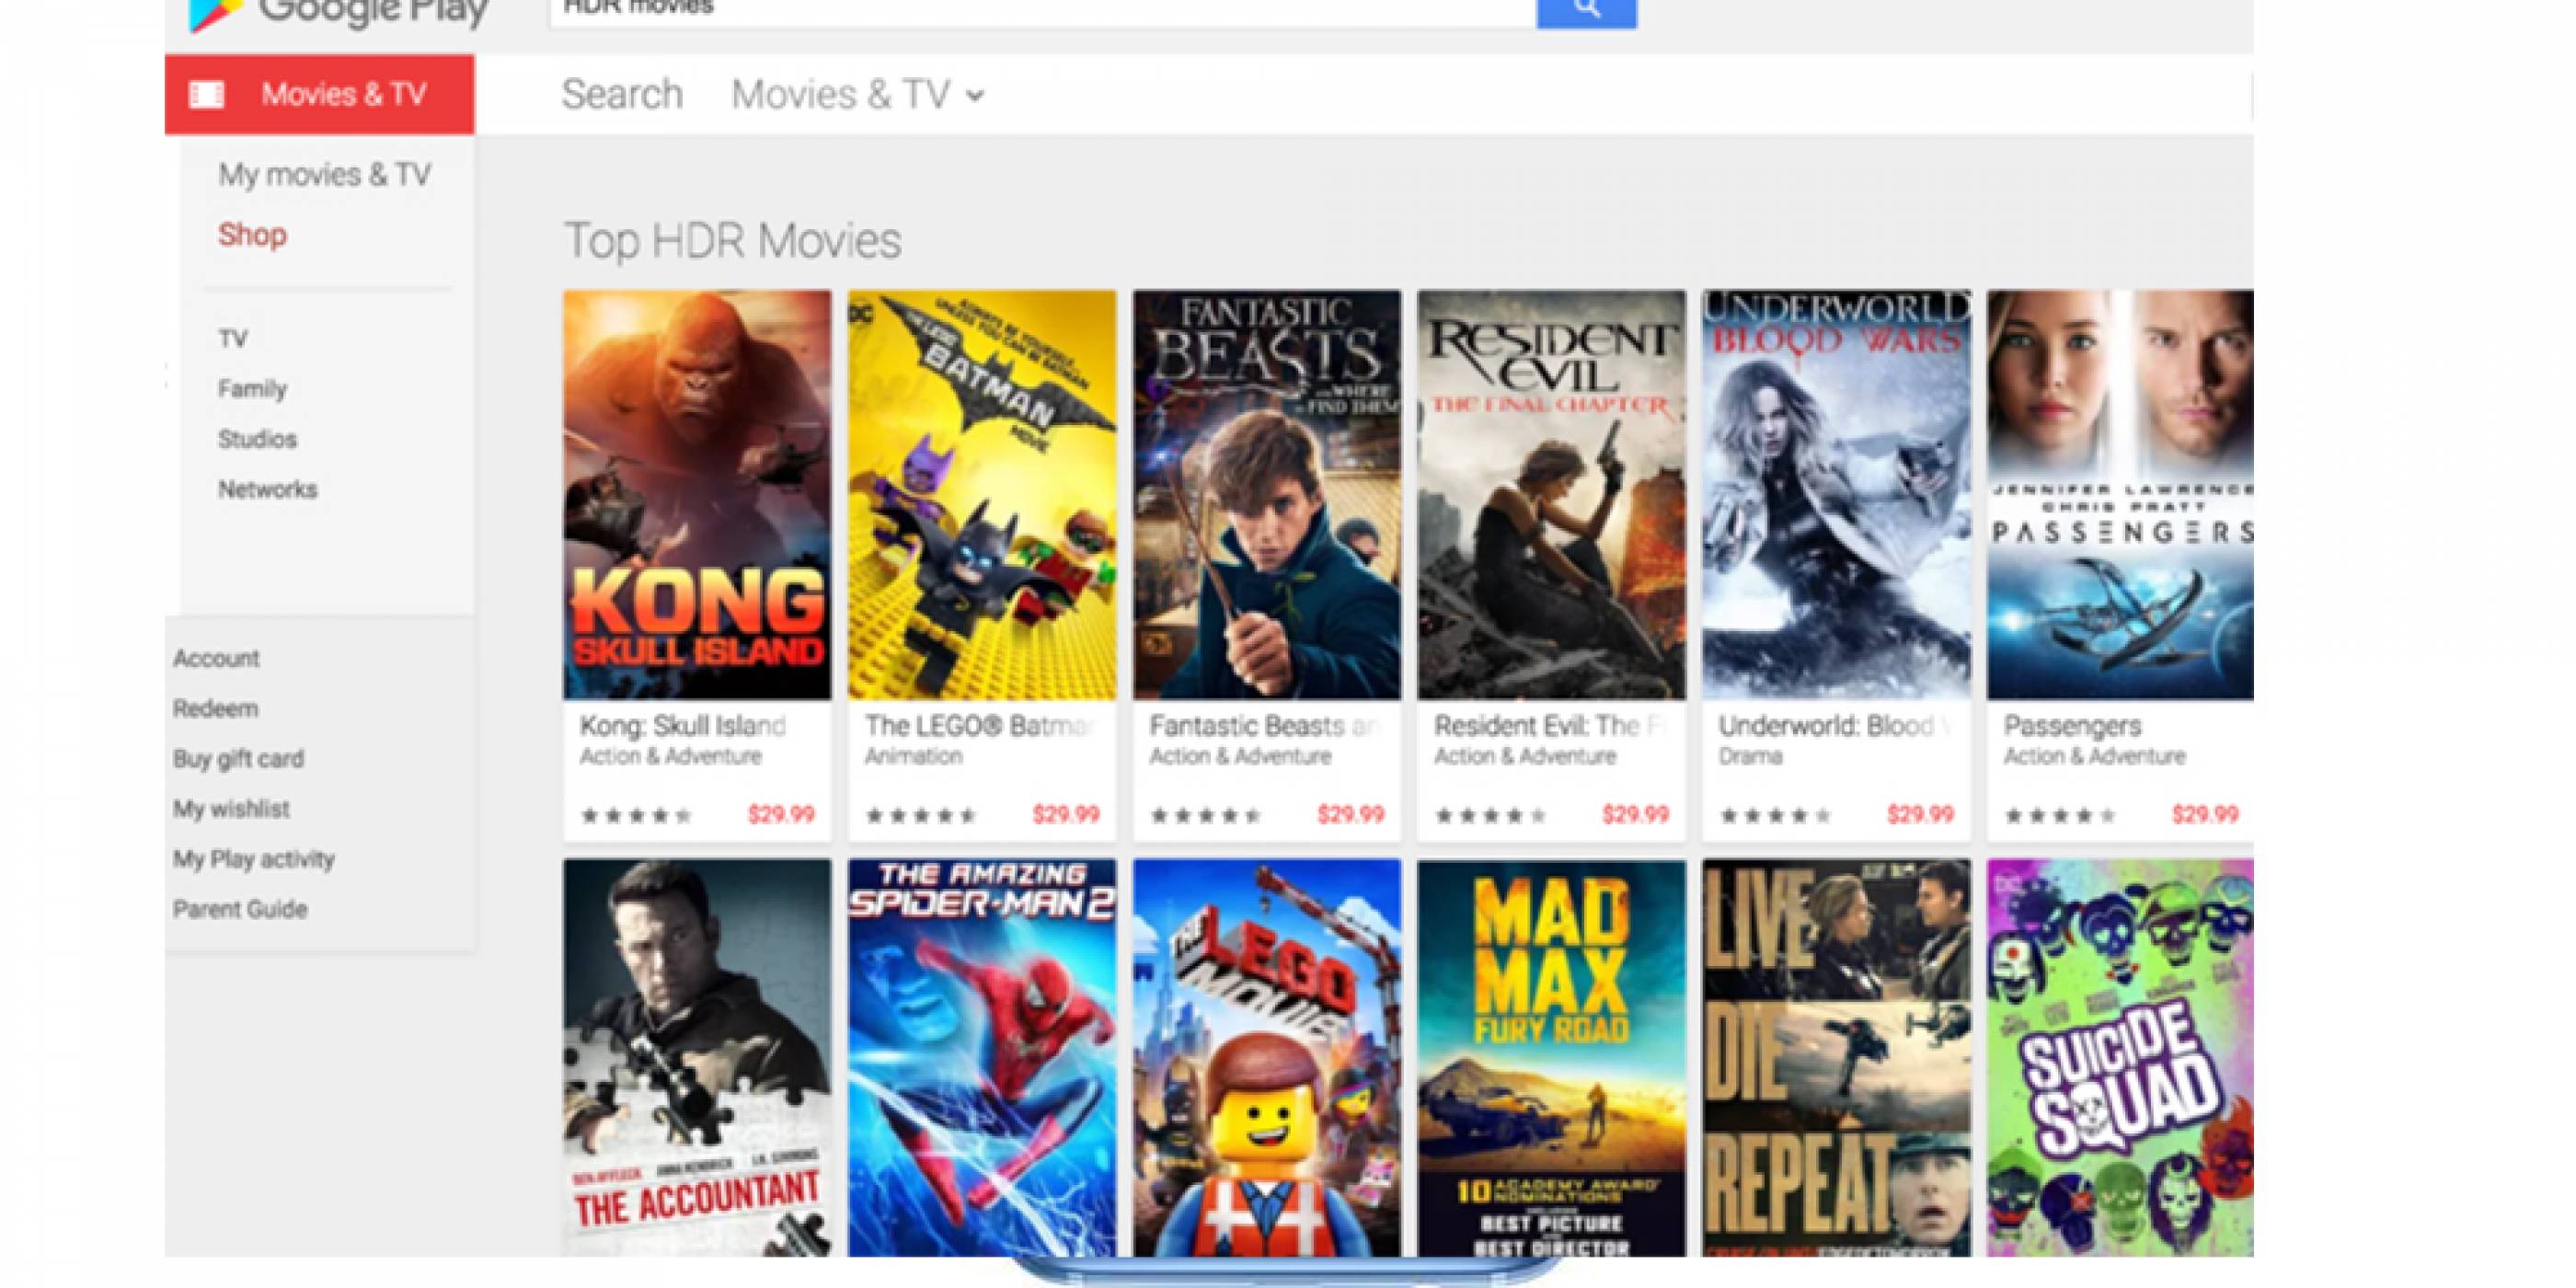This screenshot has width=2576, height=1288.
Task: Click the film strip icon in Movies & TV
Action: (x=207, y=95)
